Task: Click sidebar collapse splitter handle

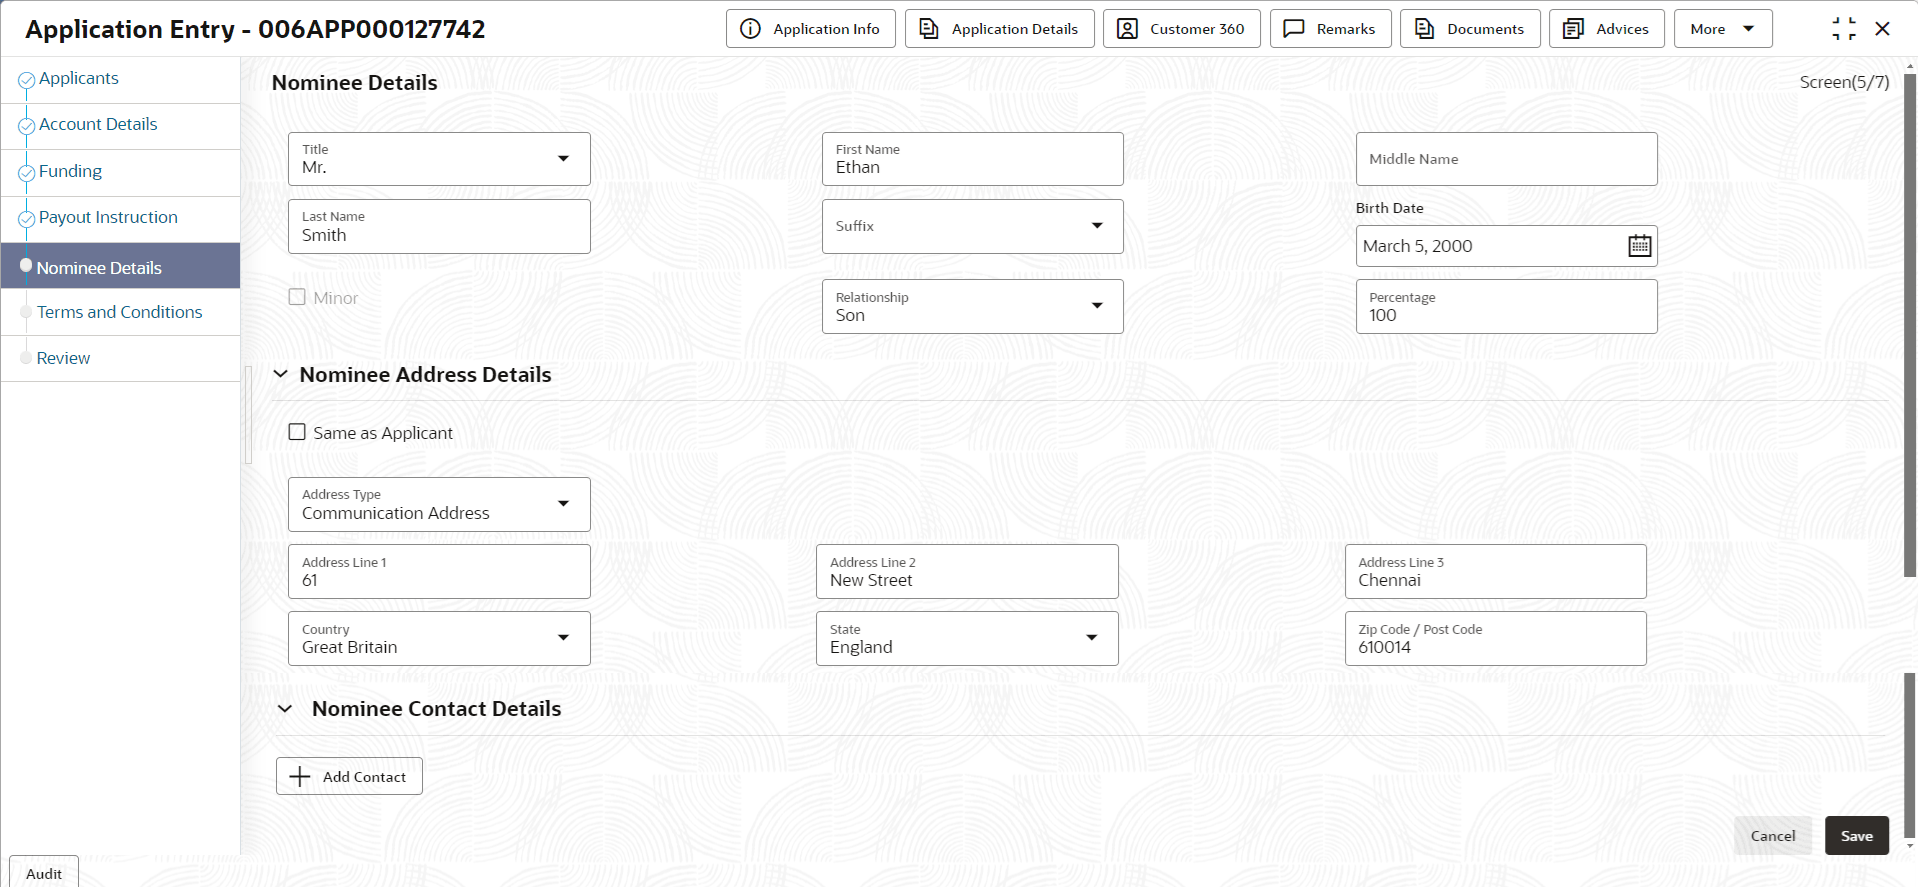Action: [x=248, y=415]
